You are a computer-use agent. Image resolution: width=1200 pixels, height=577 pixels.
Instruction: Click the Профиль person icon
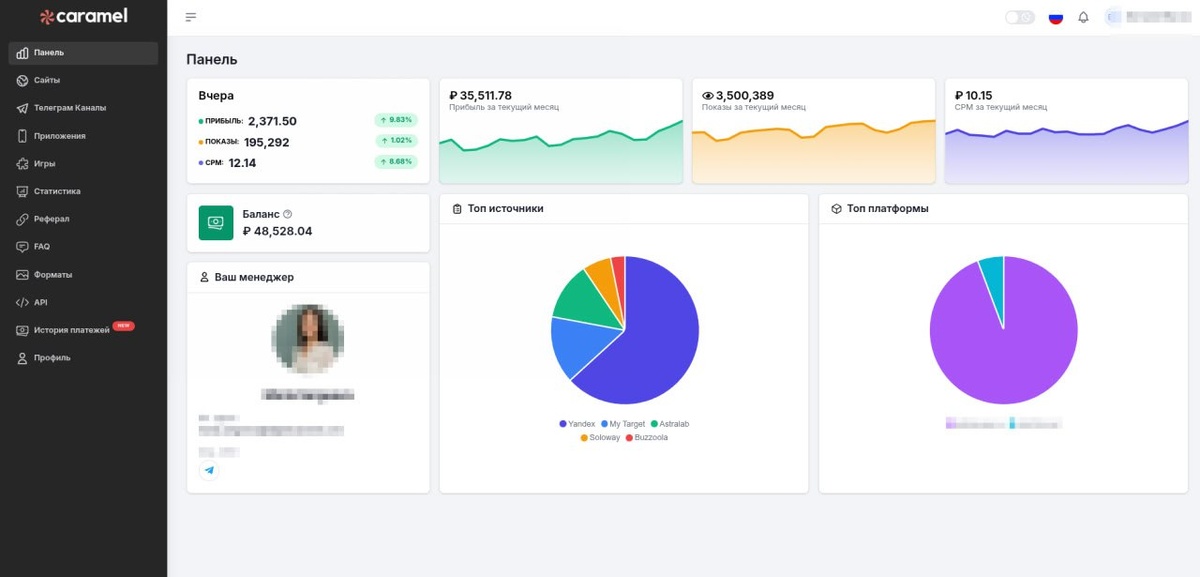[22, 358]
